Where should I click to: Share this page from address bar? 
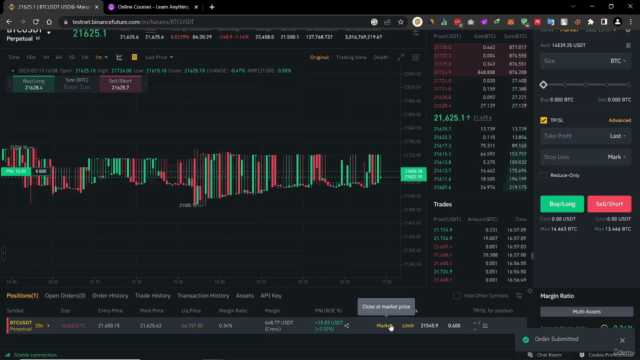(387, 22)
